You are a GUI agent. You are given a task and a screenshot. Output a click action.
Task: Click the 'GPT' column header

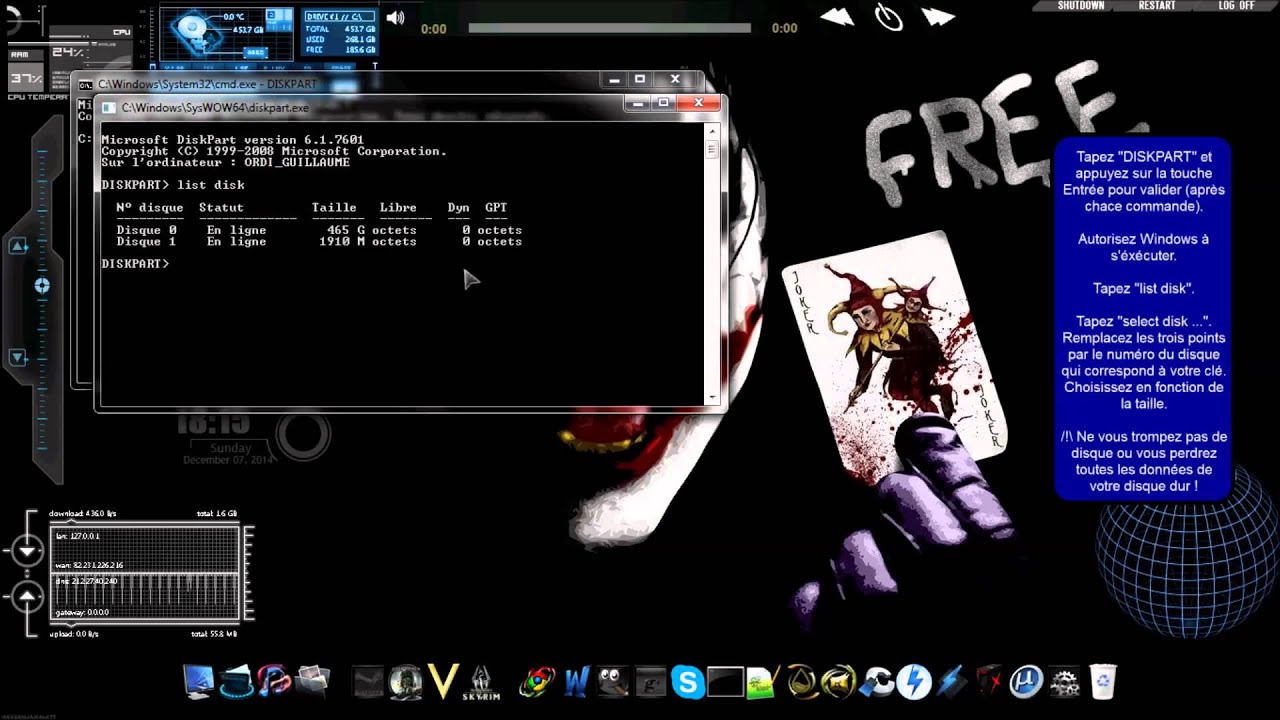click(496, 208)
